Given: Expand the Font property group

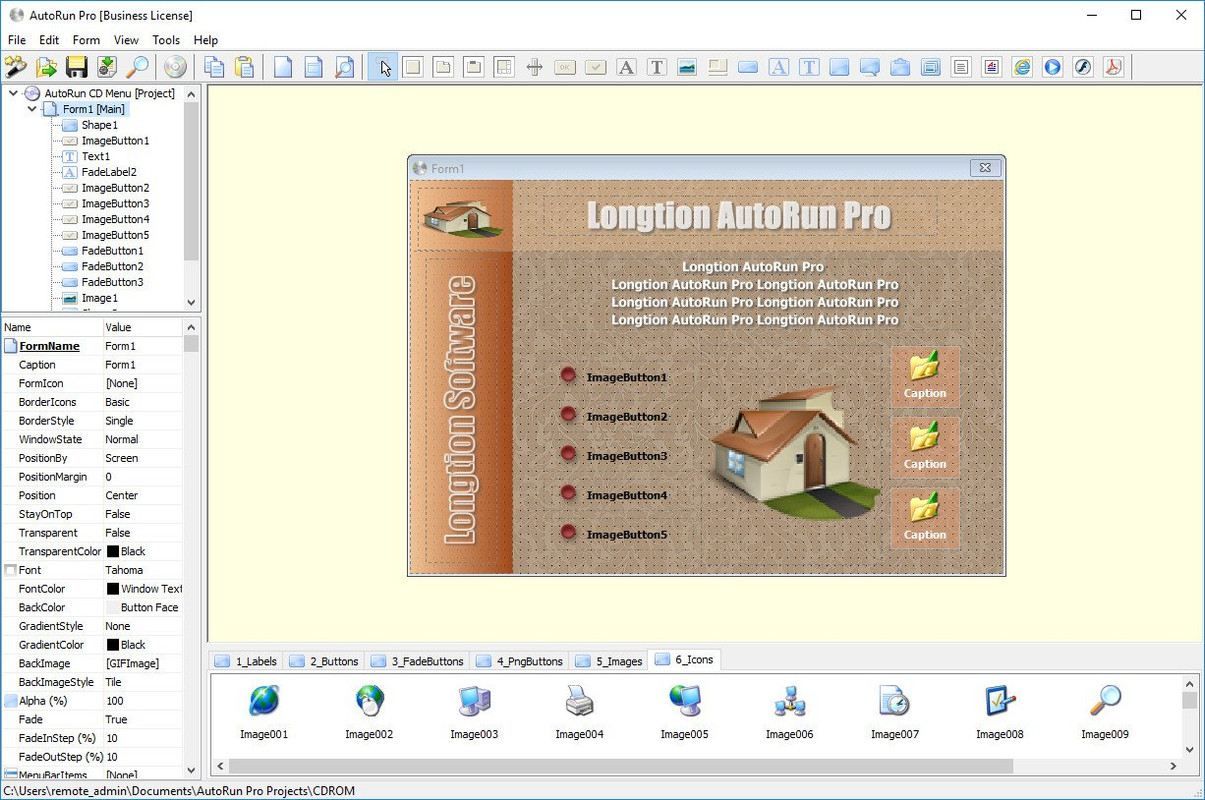Looking at the screenshot, I should 10,570.
